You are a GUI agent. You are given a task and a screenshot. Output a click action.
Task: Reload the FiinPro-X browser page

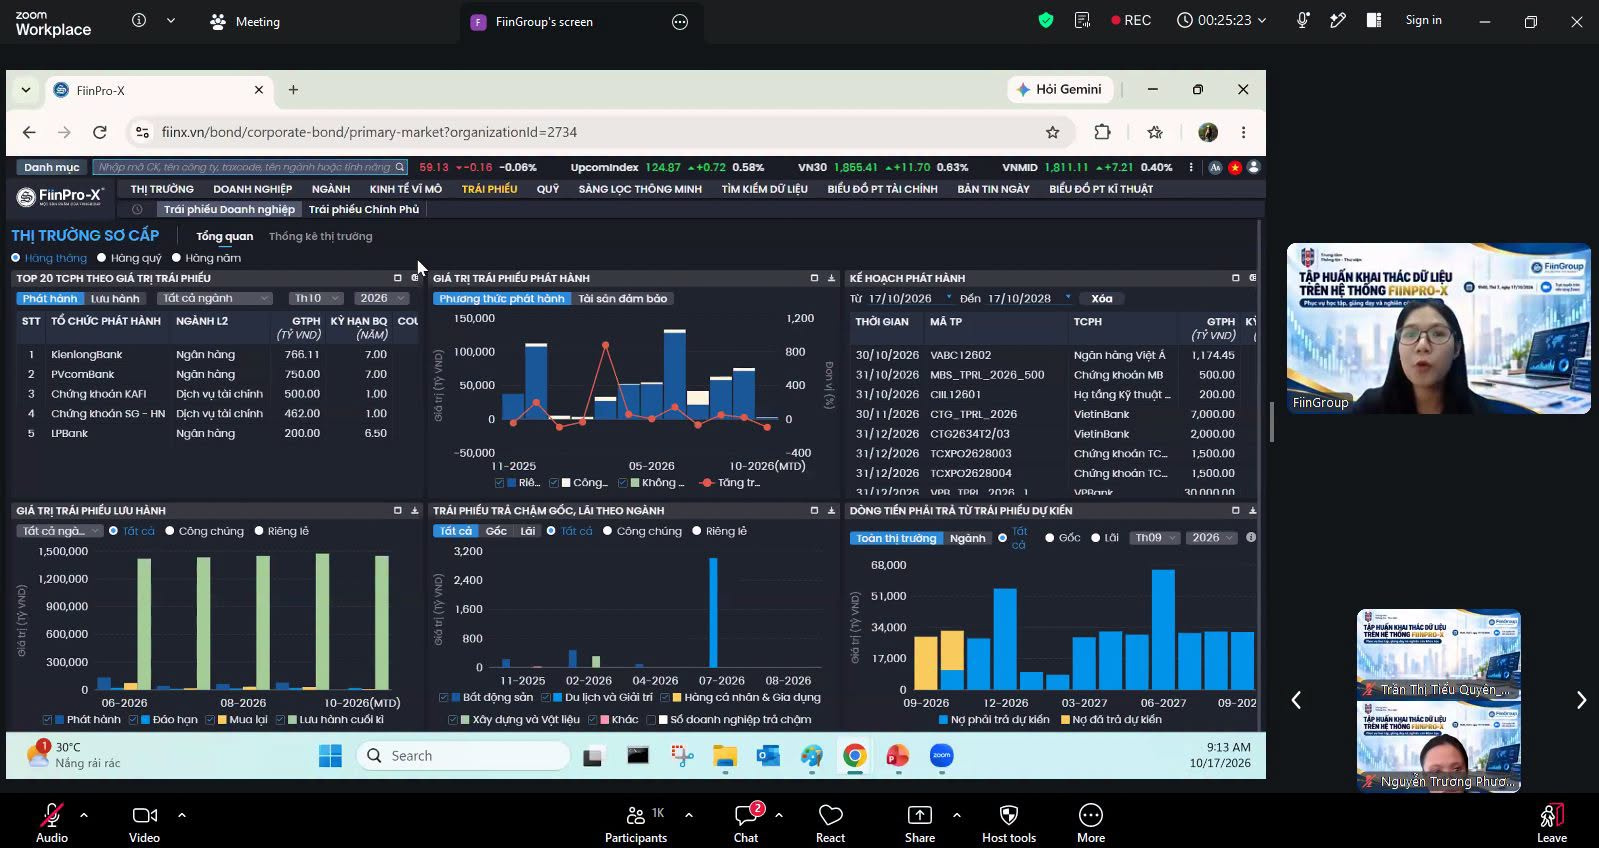(100, 132)
